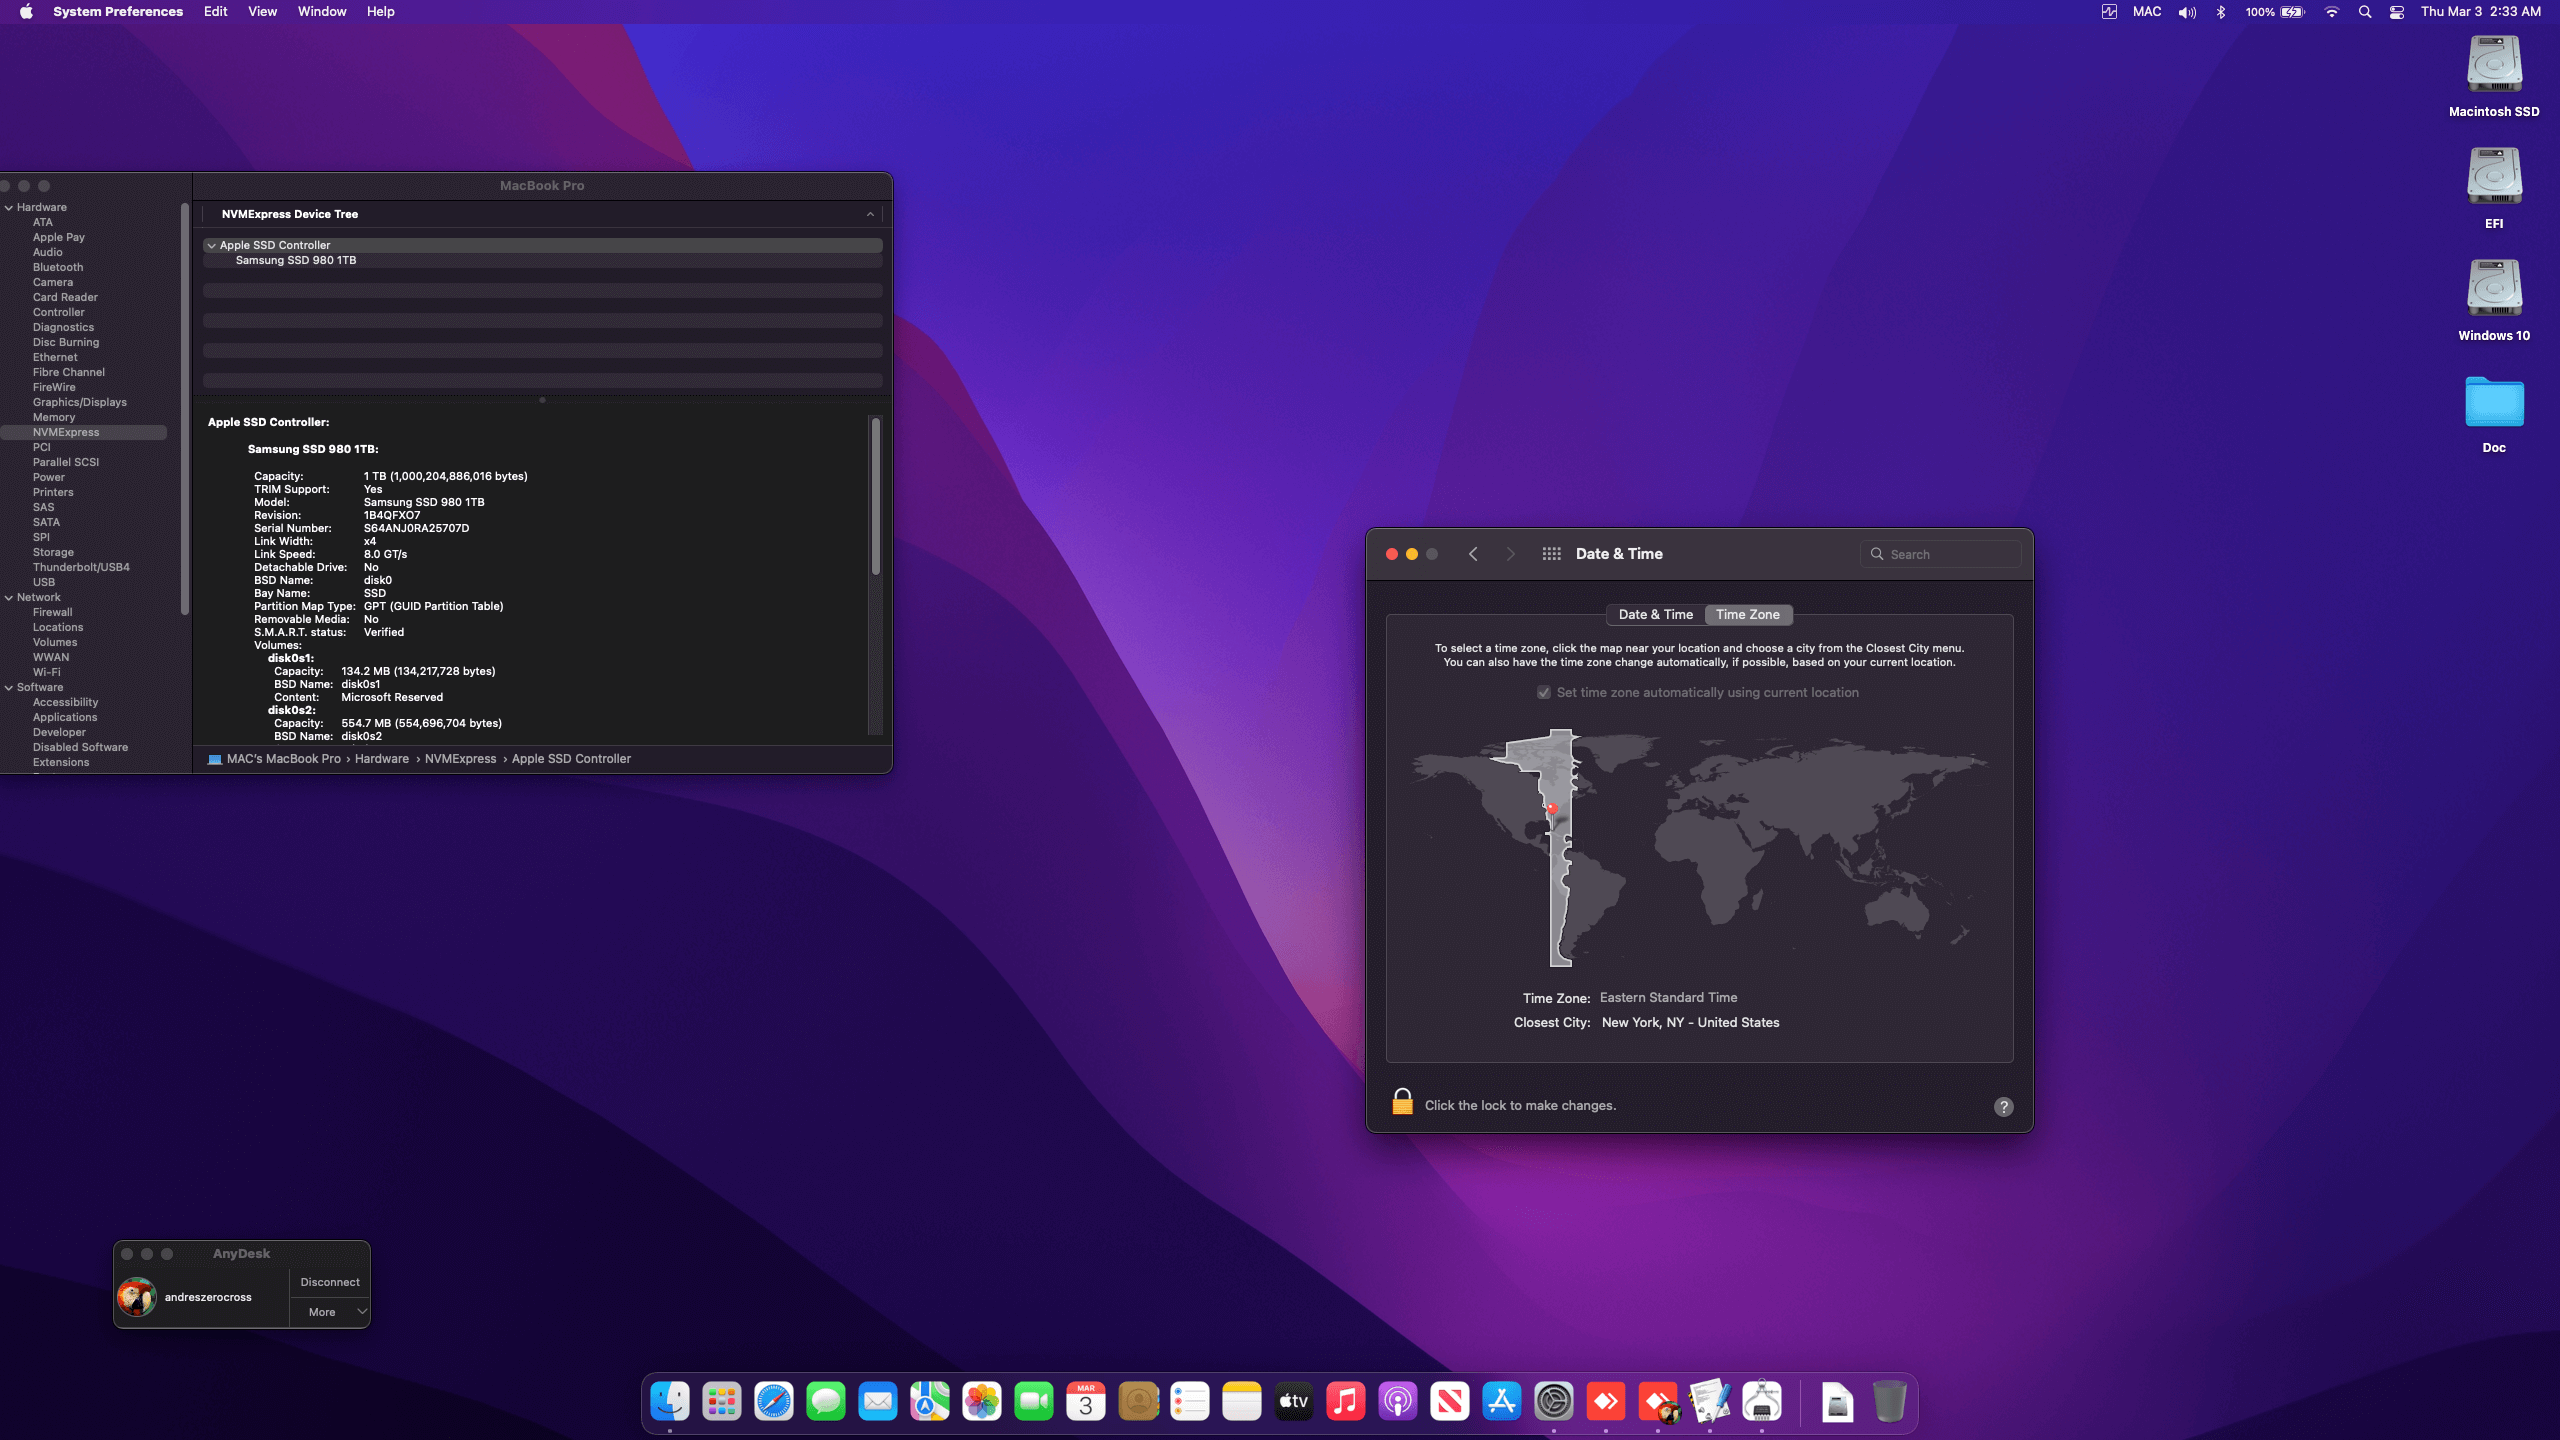This screenshot has height=1440, width=2560.
Task: Open System Information chip icon in Dock
Action: pyautogui.click(x=1762, y=1401)
